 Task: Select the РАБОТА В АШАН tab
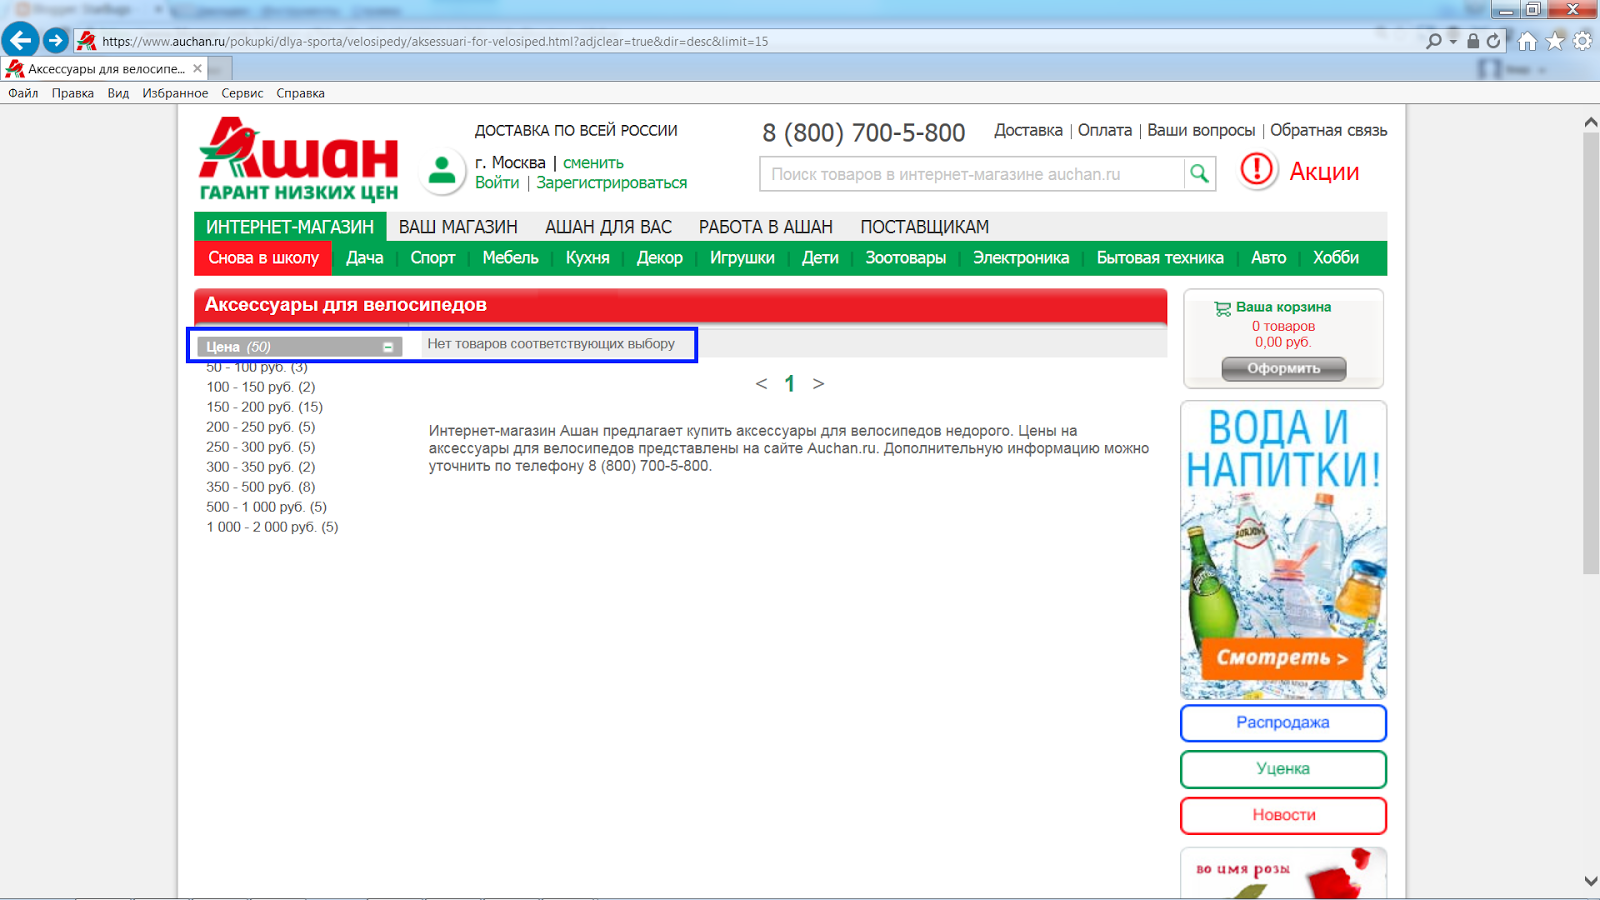[x=766, y=227]
